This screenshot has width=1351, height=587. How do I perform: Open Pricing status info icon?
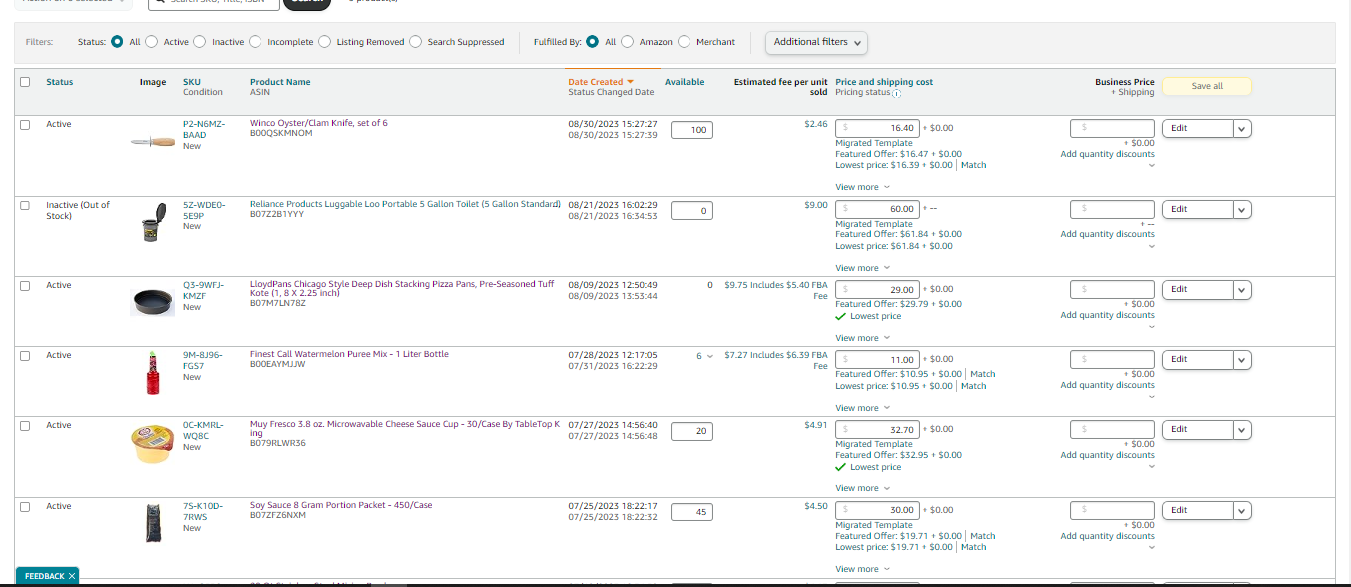pyautogui.click(x=896, y=93)
